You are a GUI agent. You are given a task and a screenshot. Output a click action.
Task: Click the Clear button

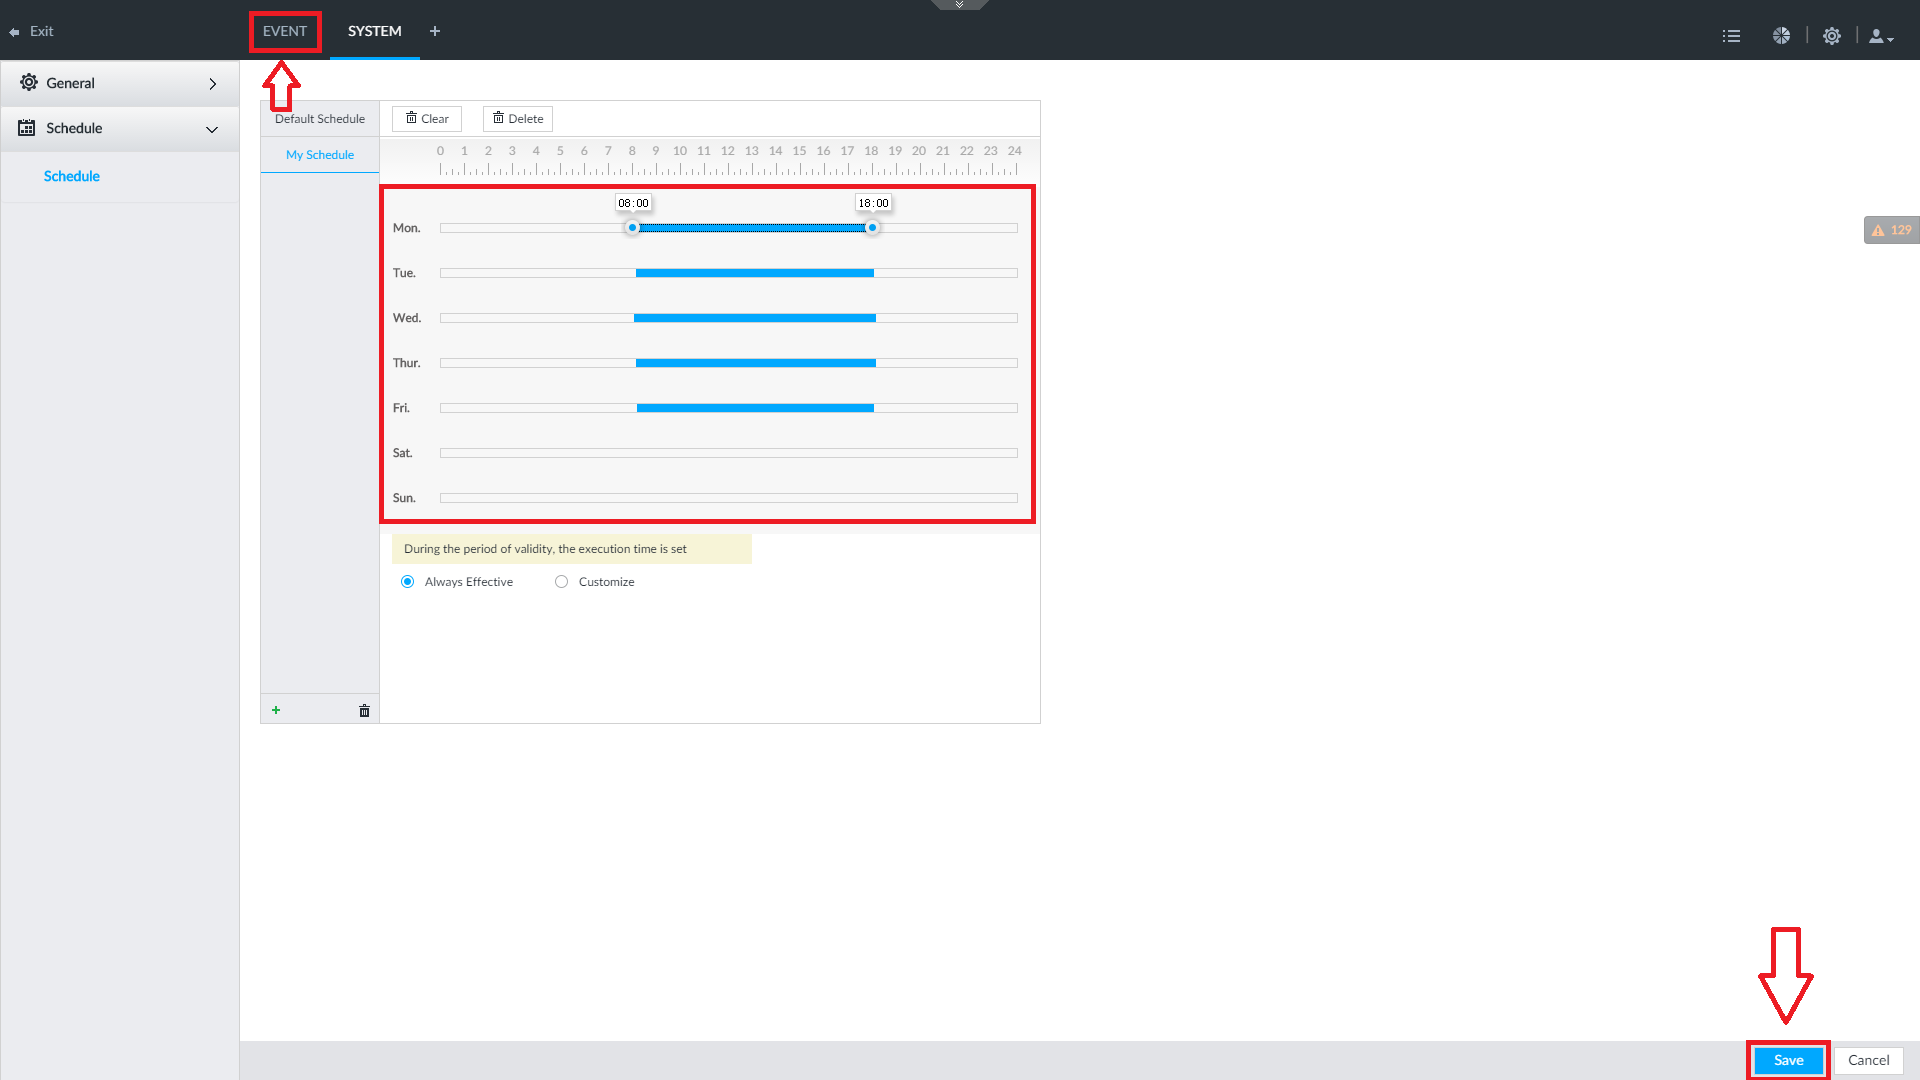[x=427, y=119]
